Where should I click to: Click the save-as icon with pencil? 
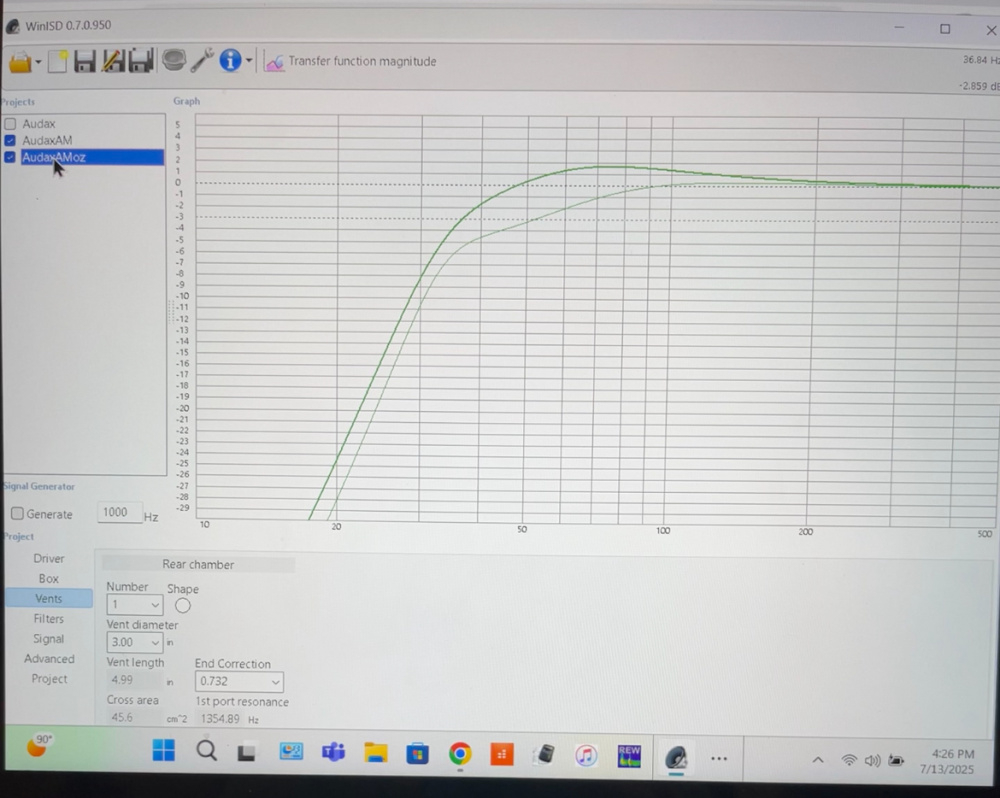point(113,62)
